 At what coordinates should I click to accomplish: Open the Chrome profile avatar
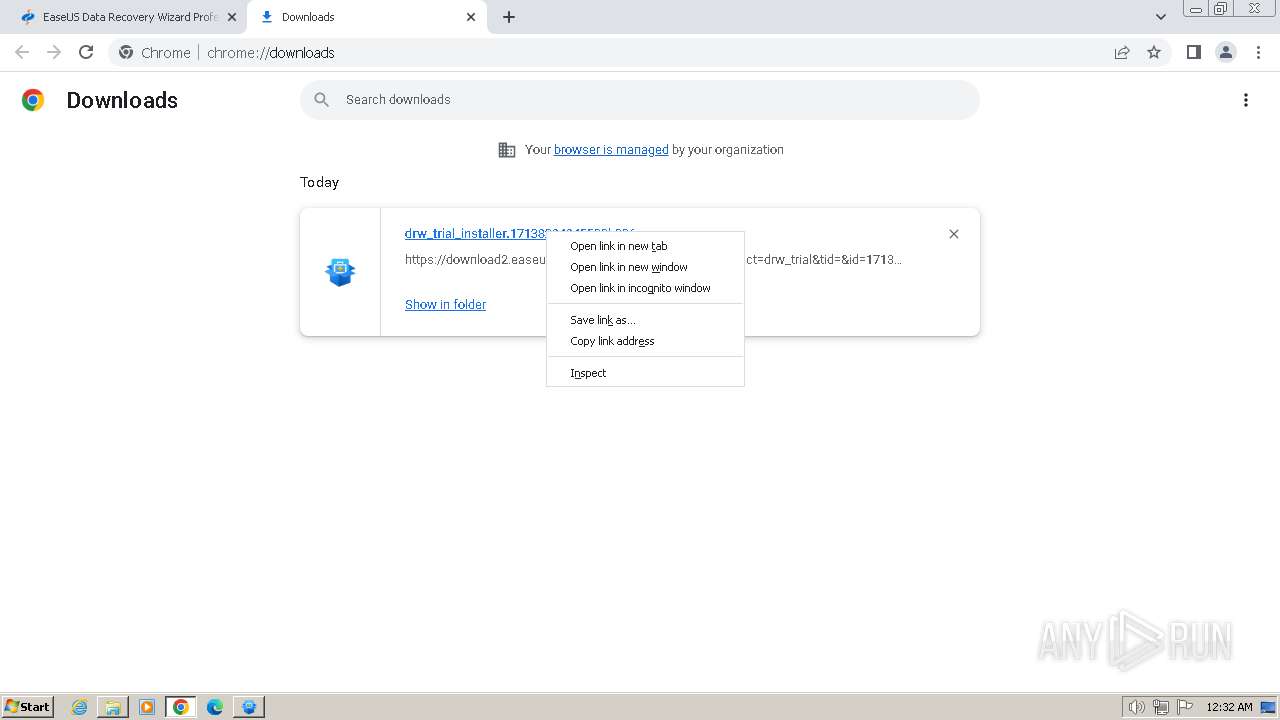[x=1226, y=52]
